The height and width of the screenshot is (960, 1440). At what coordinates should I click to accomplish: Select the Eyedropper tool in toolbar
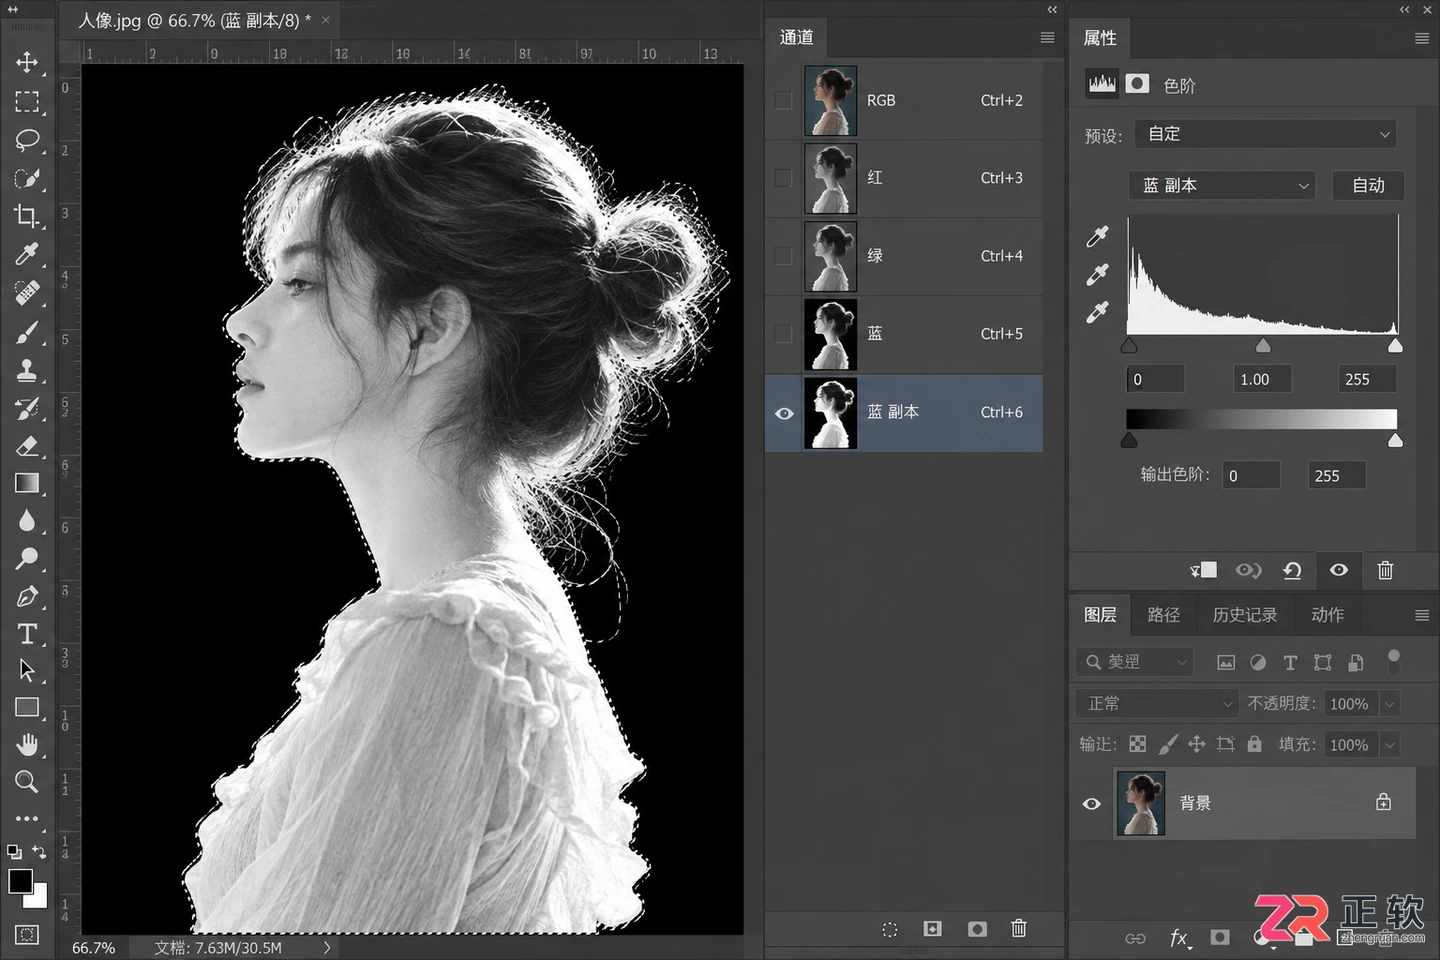[x=27, y=254]
